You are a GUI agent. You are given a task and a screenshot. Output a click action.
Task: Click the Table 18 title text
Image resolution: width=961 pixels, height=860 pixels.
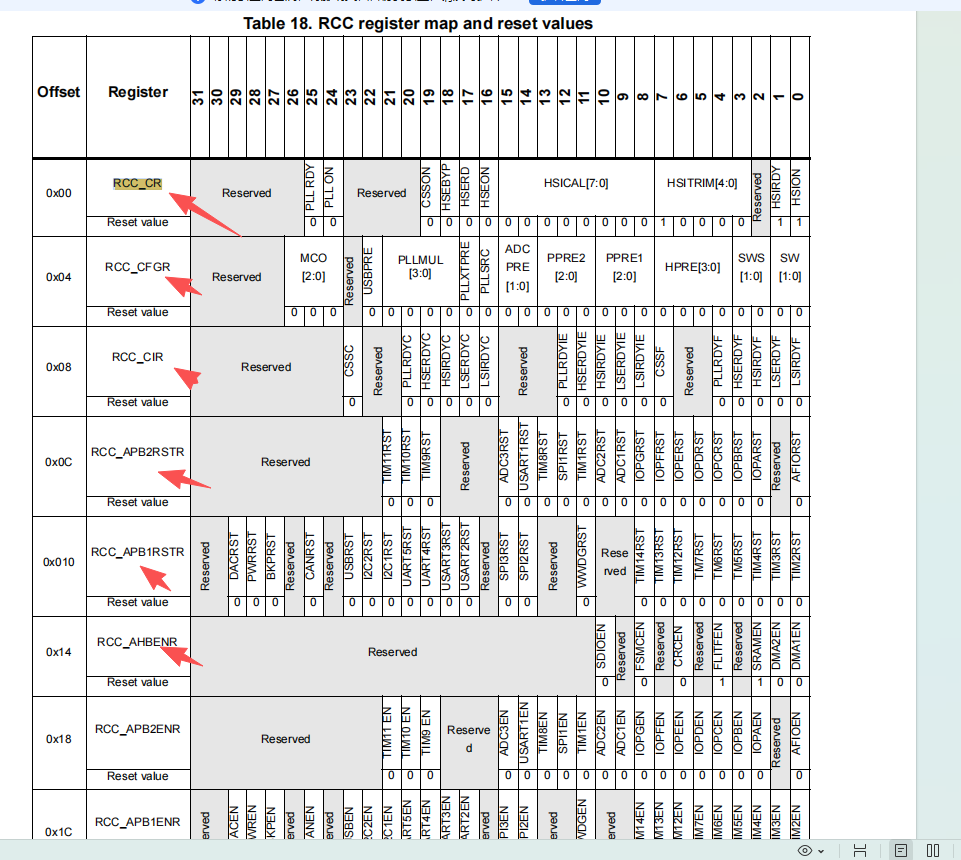click(x=418, y=23)
